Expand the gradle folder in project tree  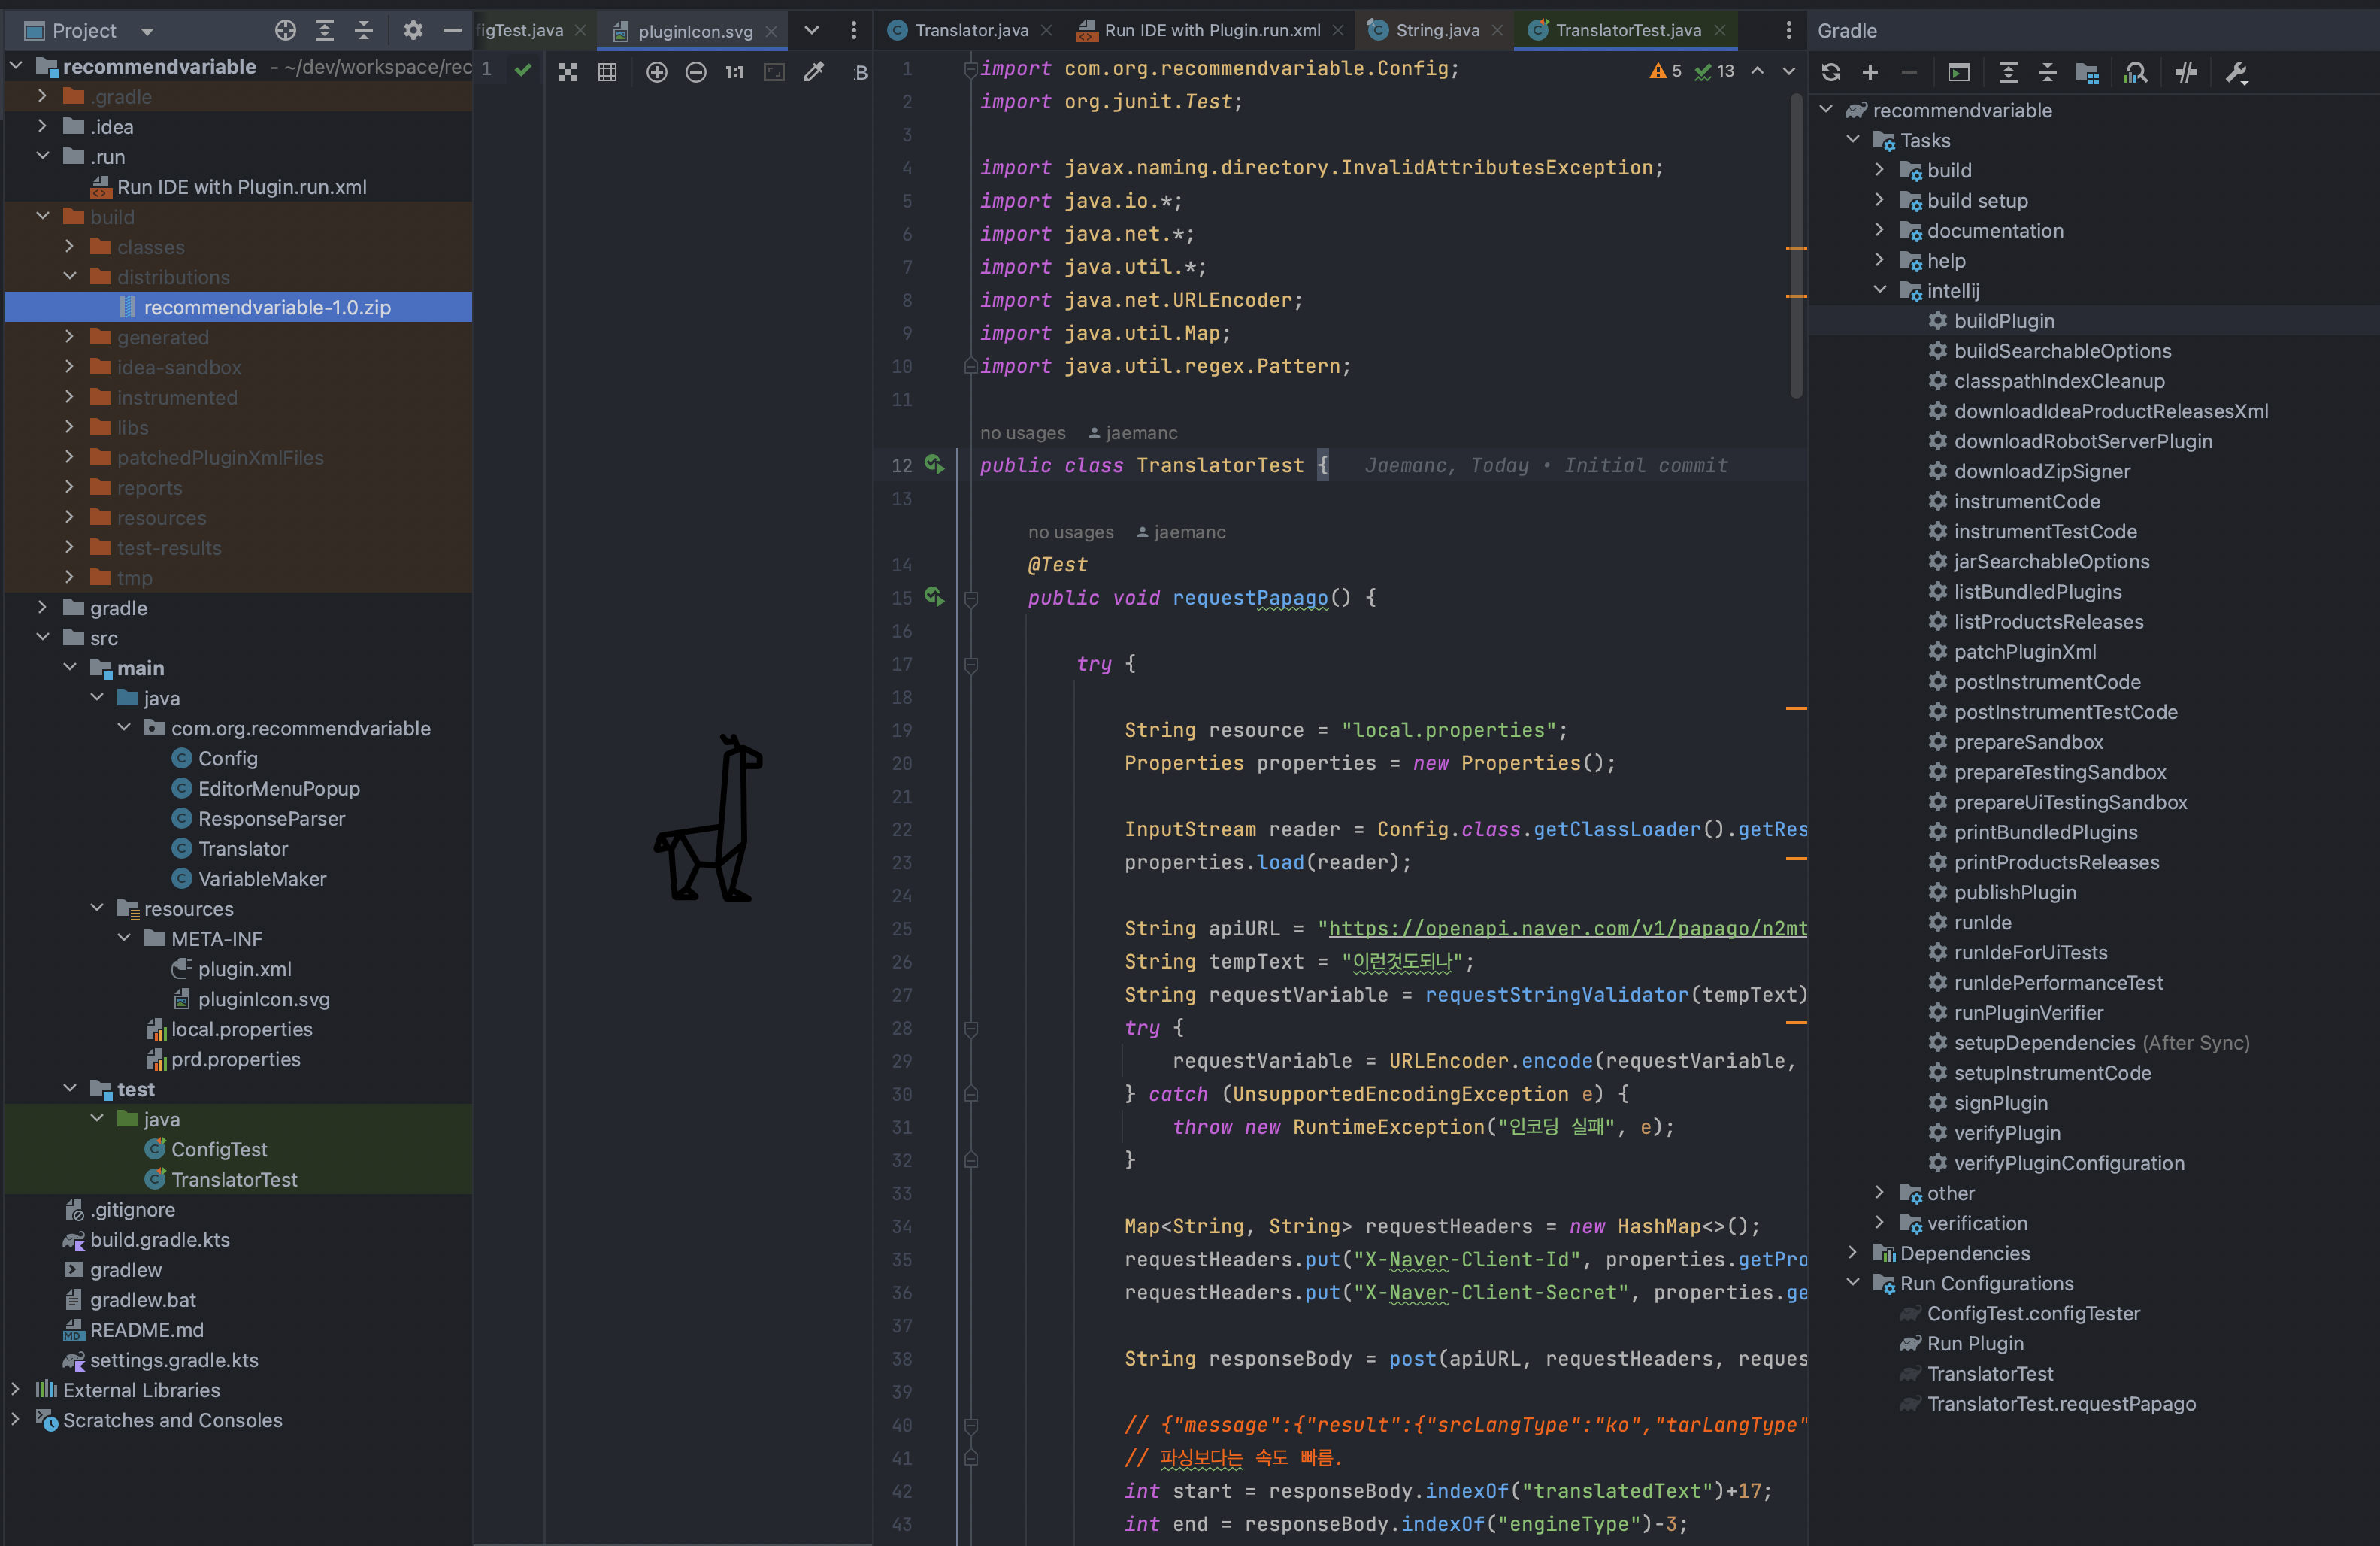click(x=42, y=607)
